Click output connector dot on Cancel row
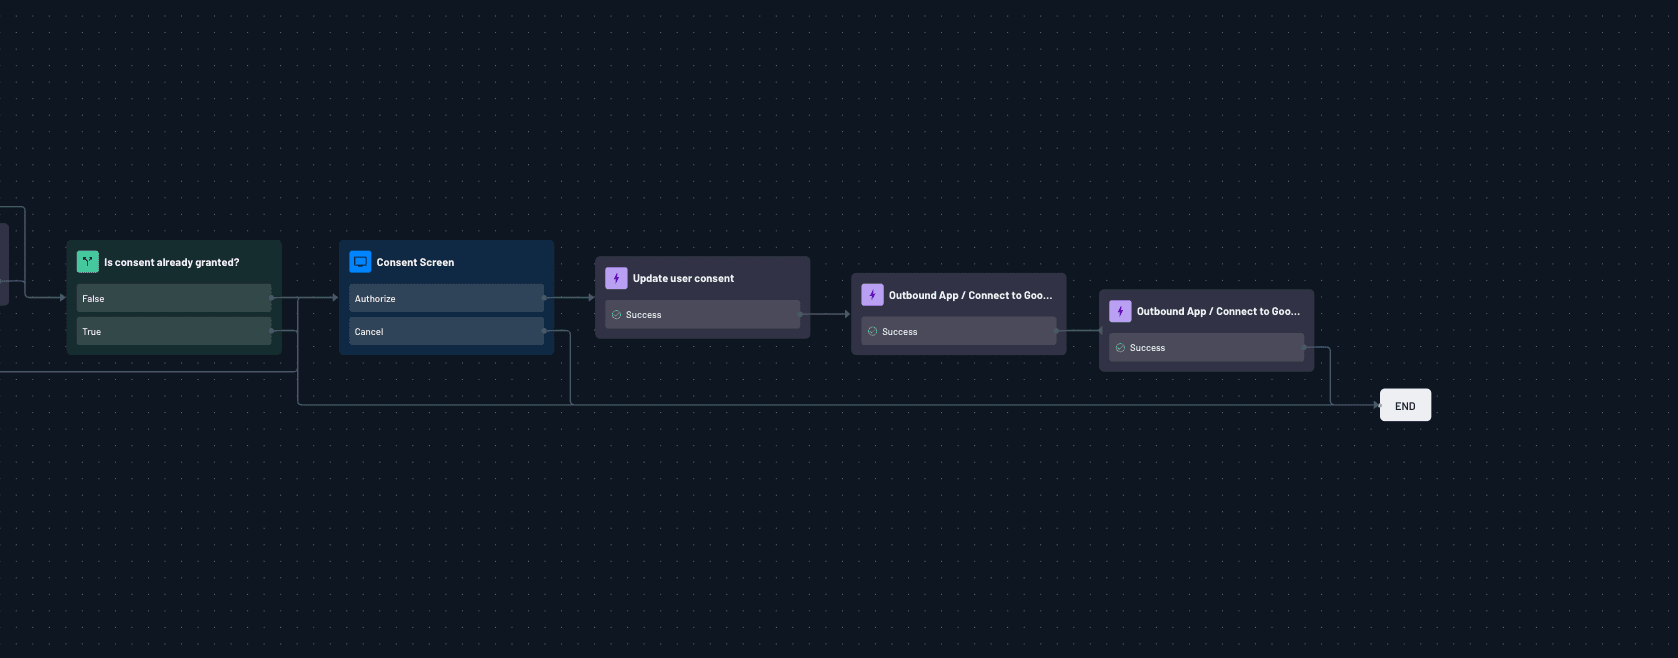The width and height of the screenshot is (1678, 658). (x=544, y=331)
